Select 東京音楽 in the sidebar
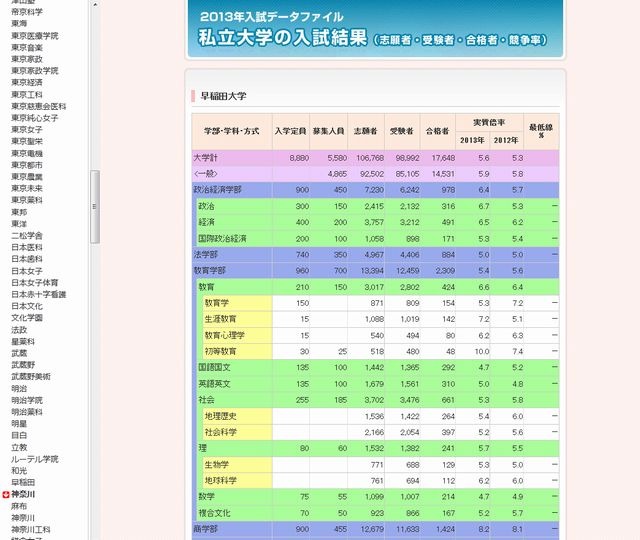 coord(27,47)
